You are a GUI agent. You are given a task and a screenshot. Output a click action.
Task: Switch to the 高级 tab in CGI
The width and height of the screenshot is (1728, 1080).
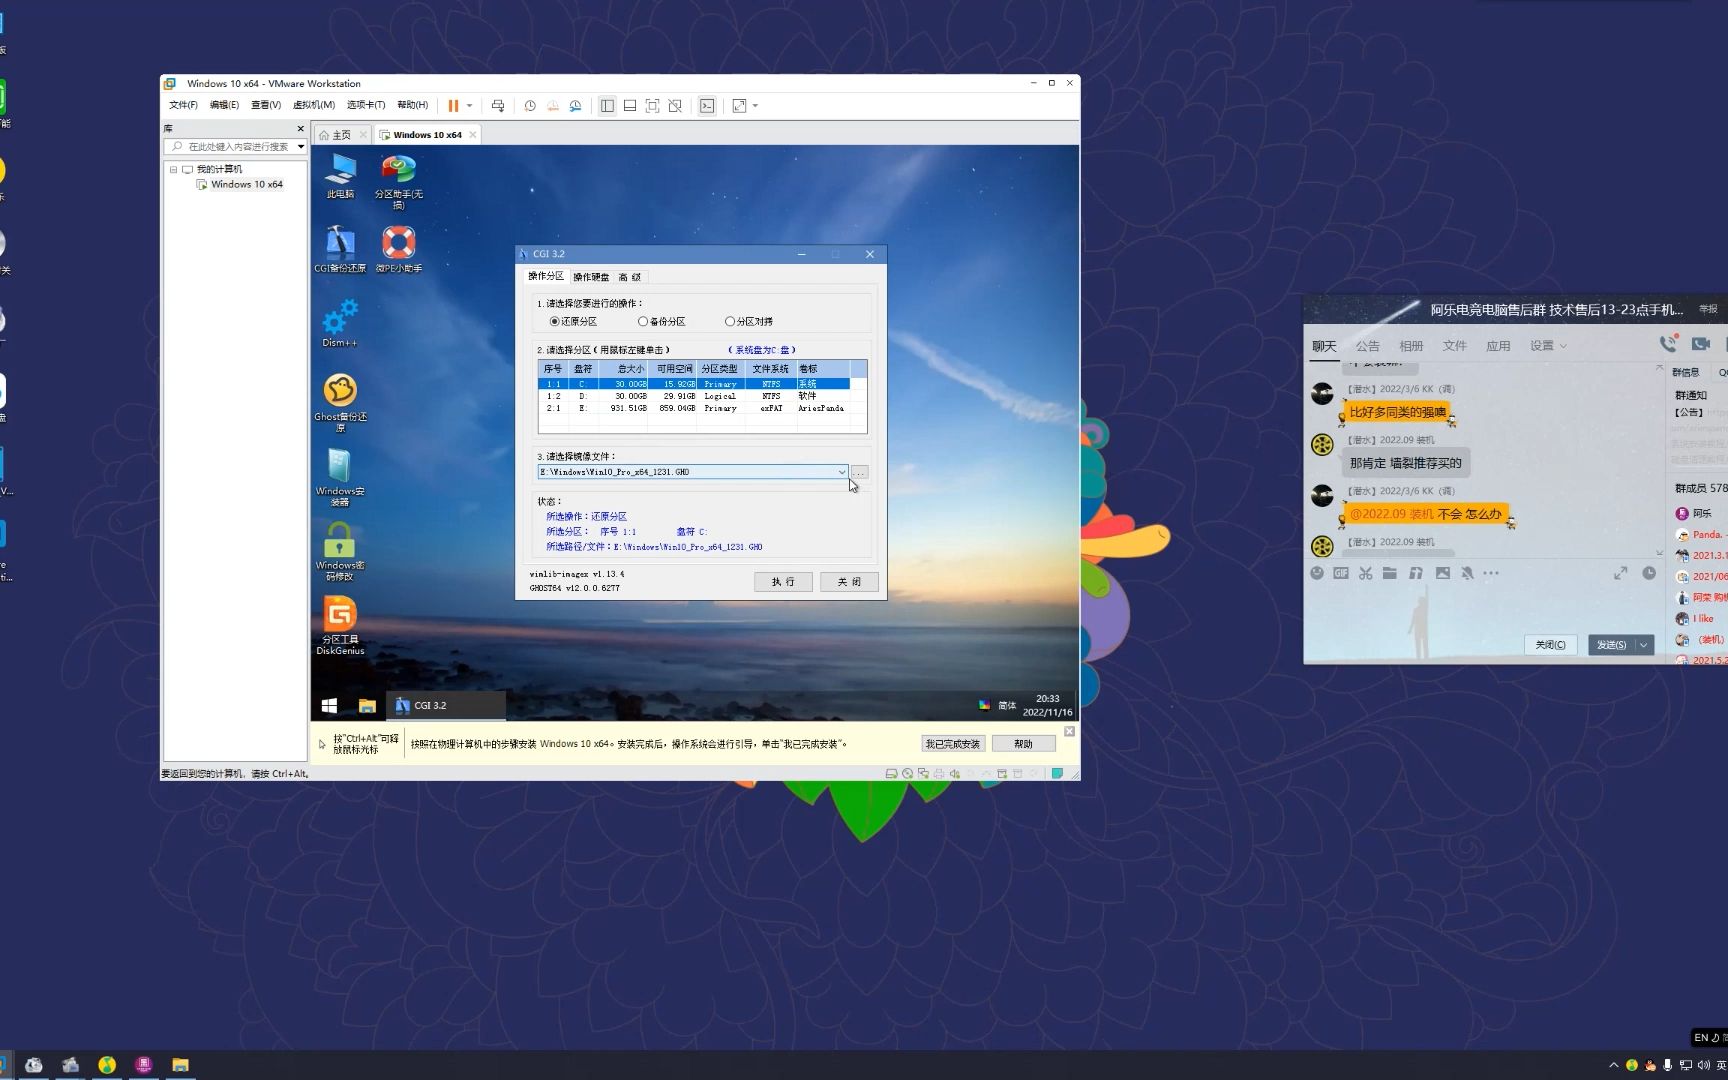click(630, 277)
